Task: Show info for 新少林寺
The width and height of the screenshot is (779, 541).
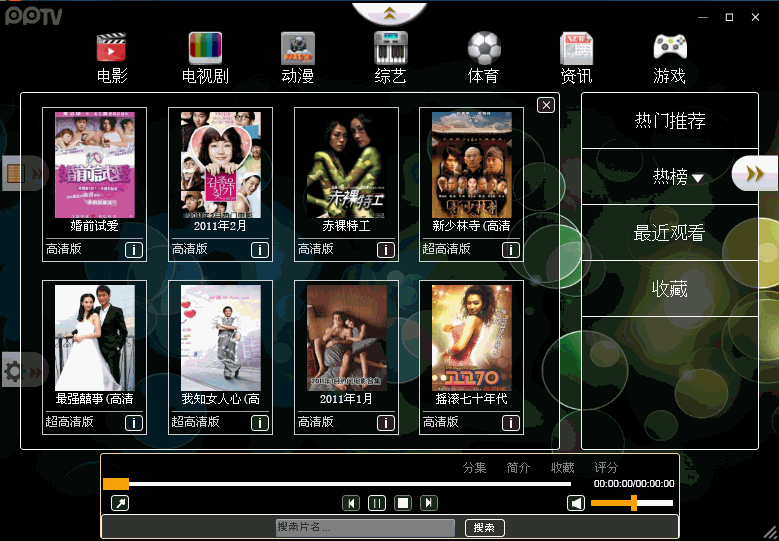Action: (511, 250)
